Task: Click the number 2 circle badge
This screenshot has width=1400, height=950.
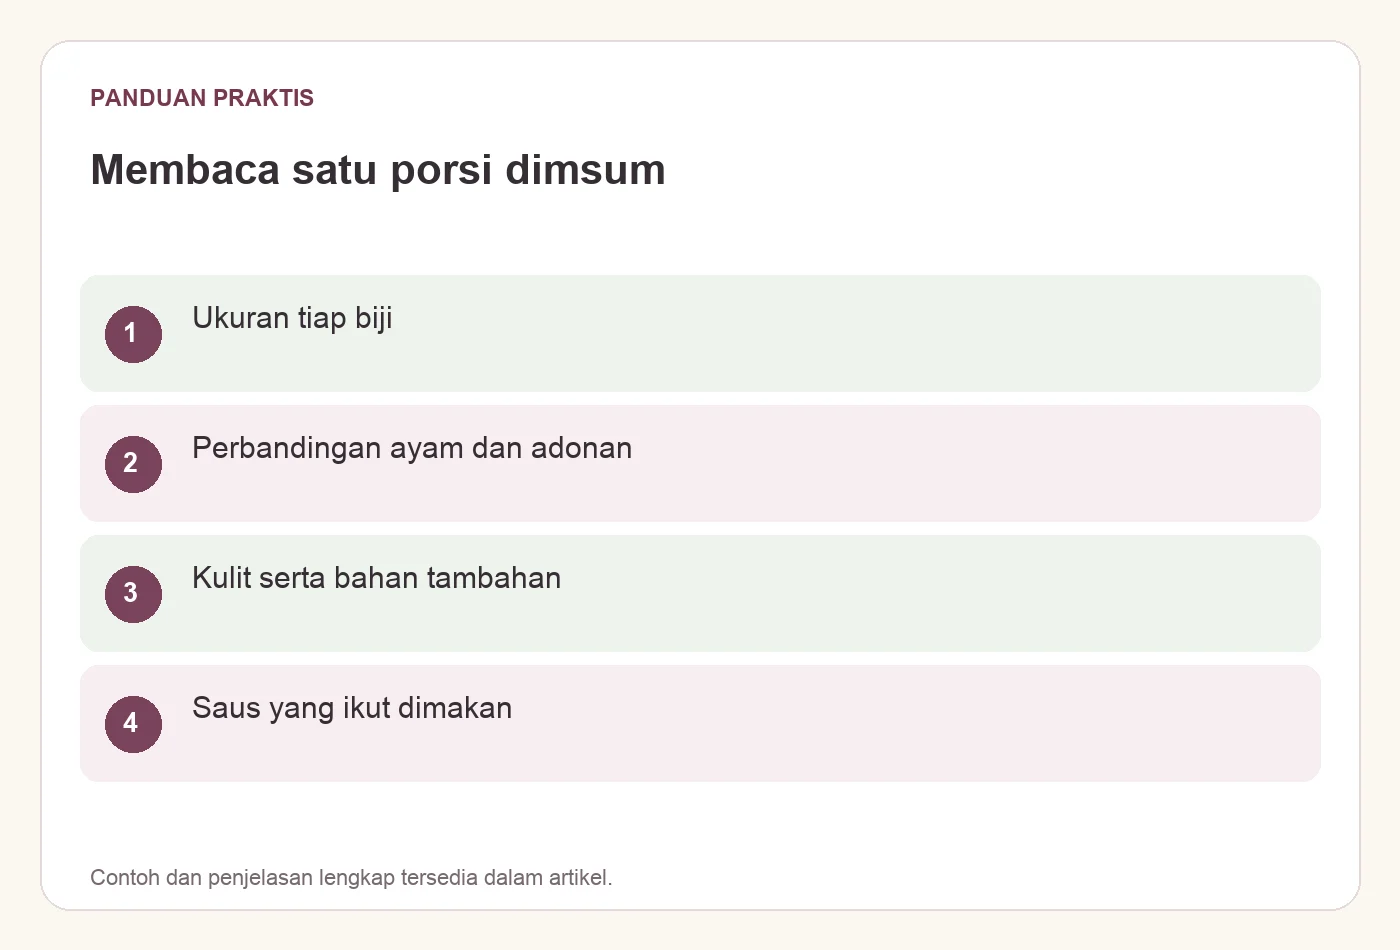Action: click(133, 464)
